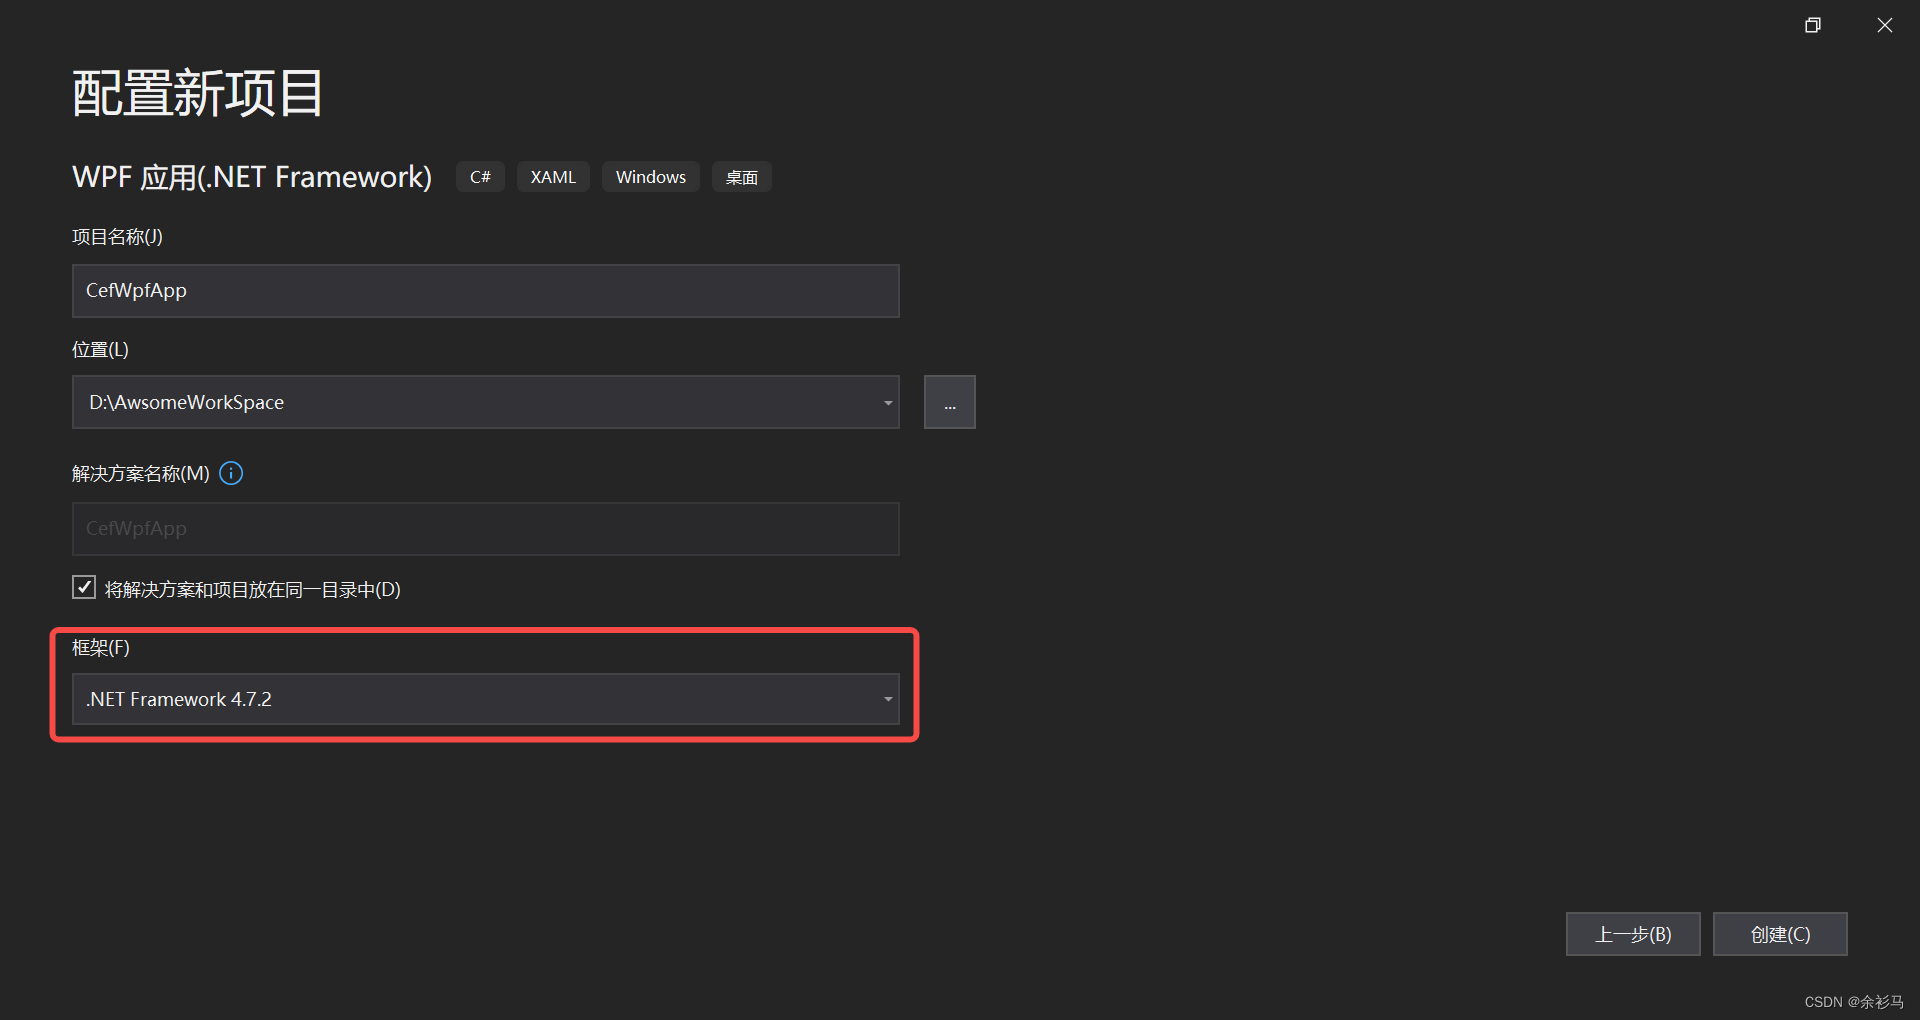This screenshot has width=1920, height=1020.
Task: Click the WPF 应用(.NET Framework) heading
Action: tap(252, 176)
